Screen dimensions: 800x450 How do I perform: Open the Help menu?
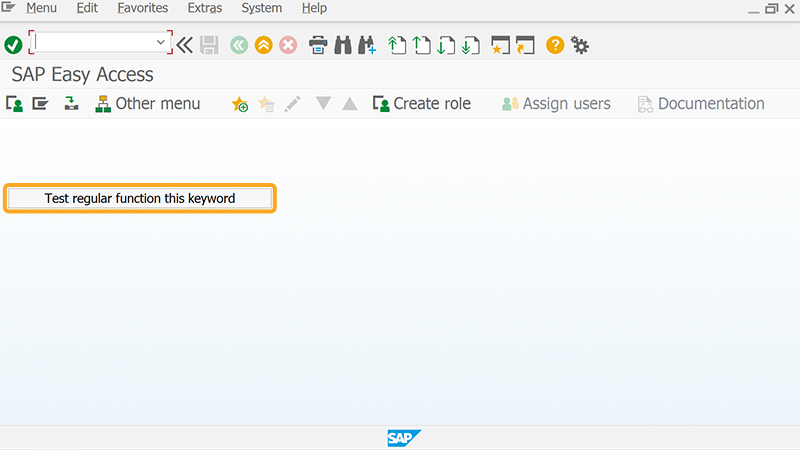314,8
